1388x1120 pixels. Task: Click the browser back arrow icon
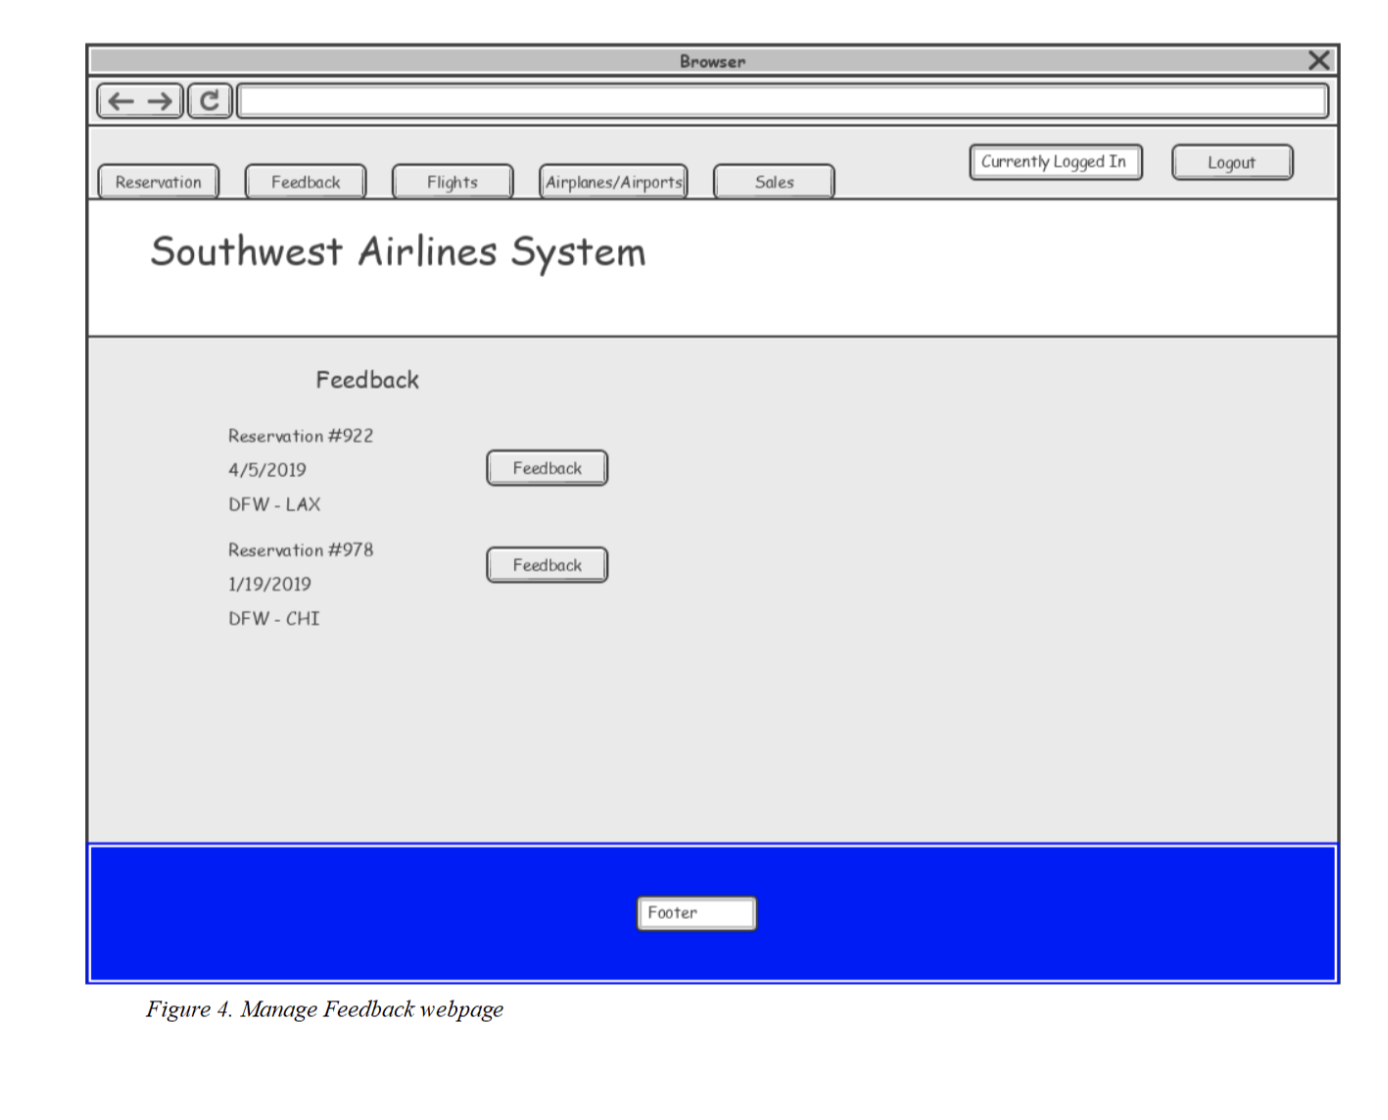(x=119, y=100)
